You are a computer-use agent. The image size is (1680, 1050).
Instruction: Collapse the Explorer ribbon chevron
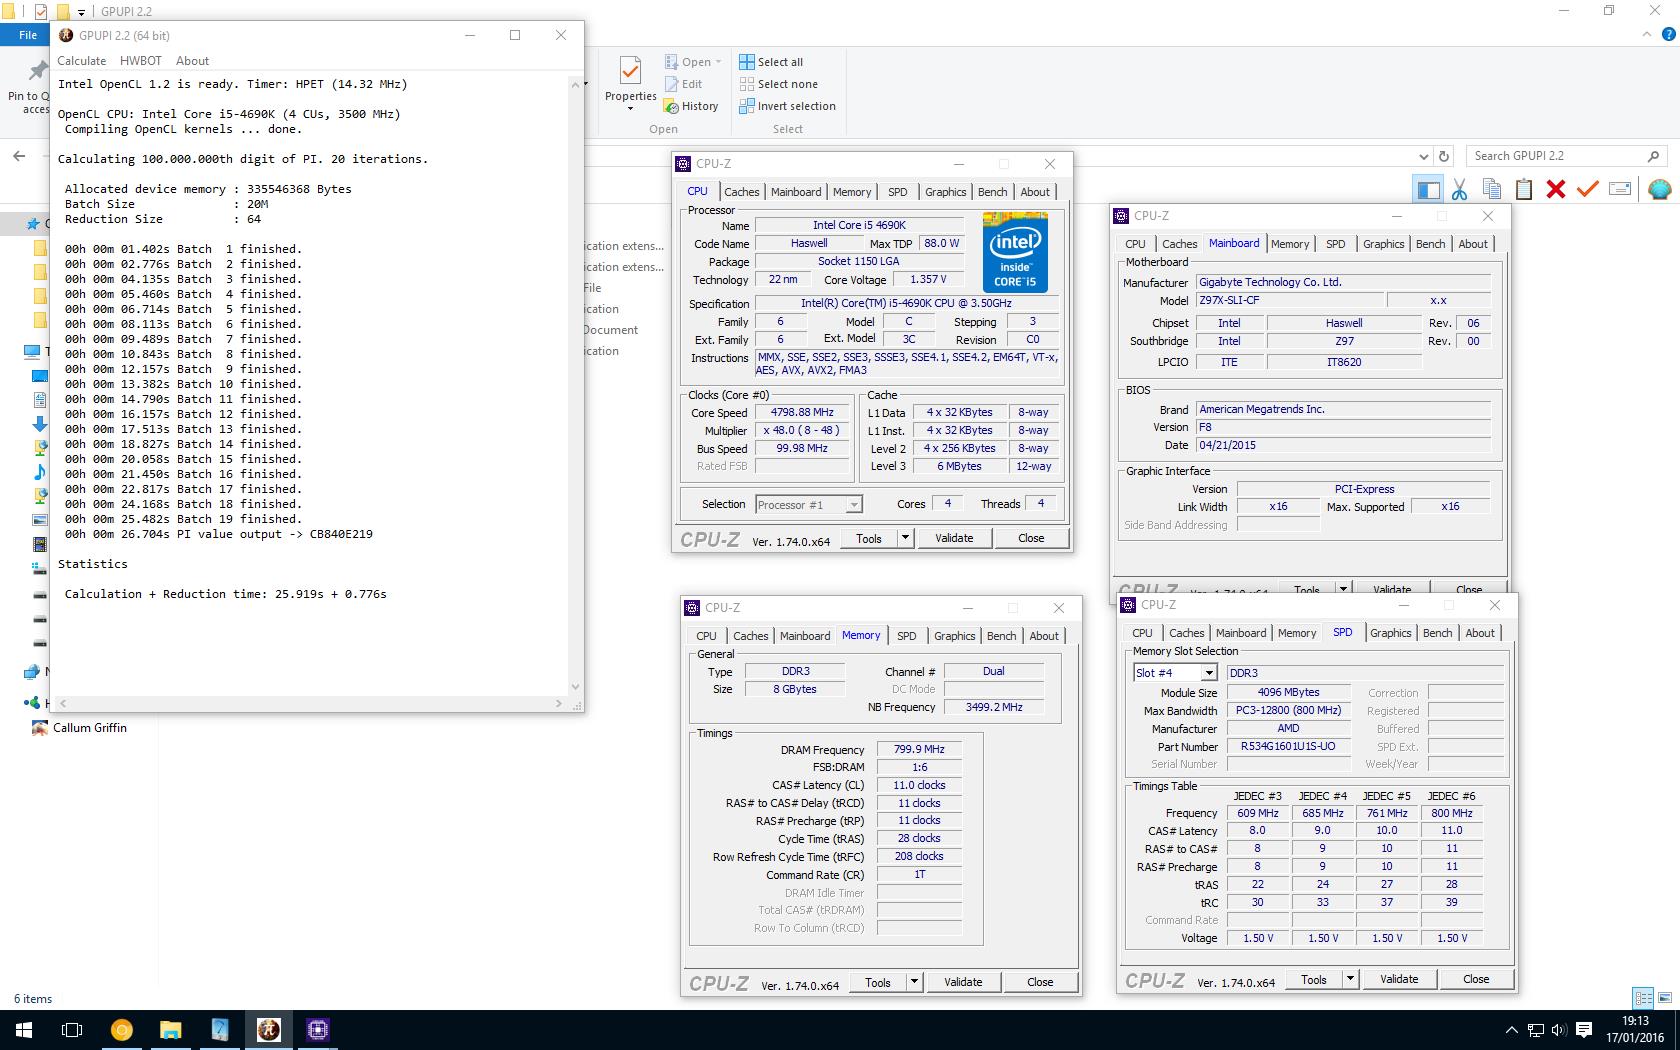click(x=1646, y=34)
